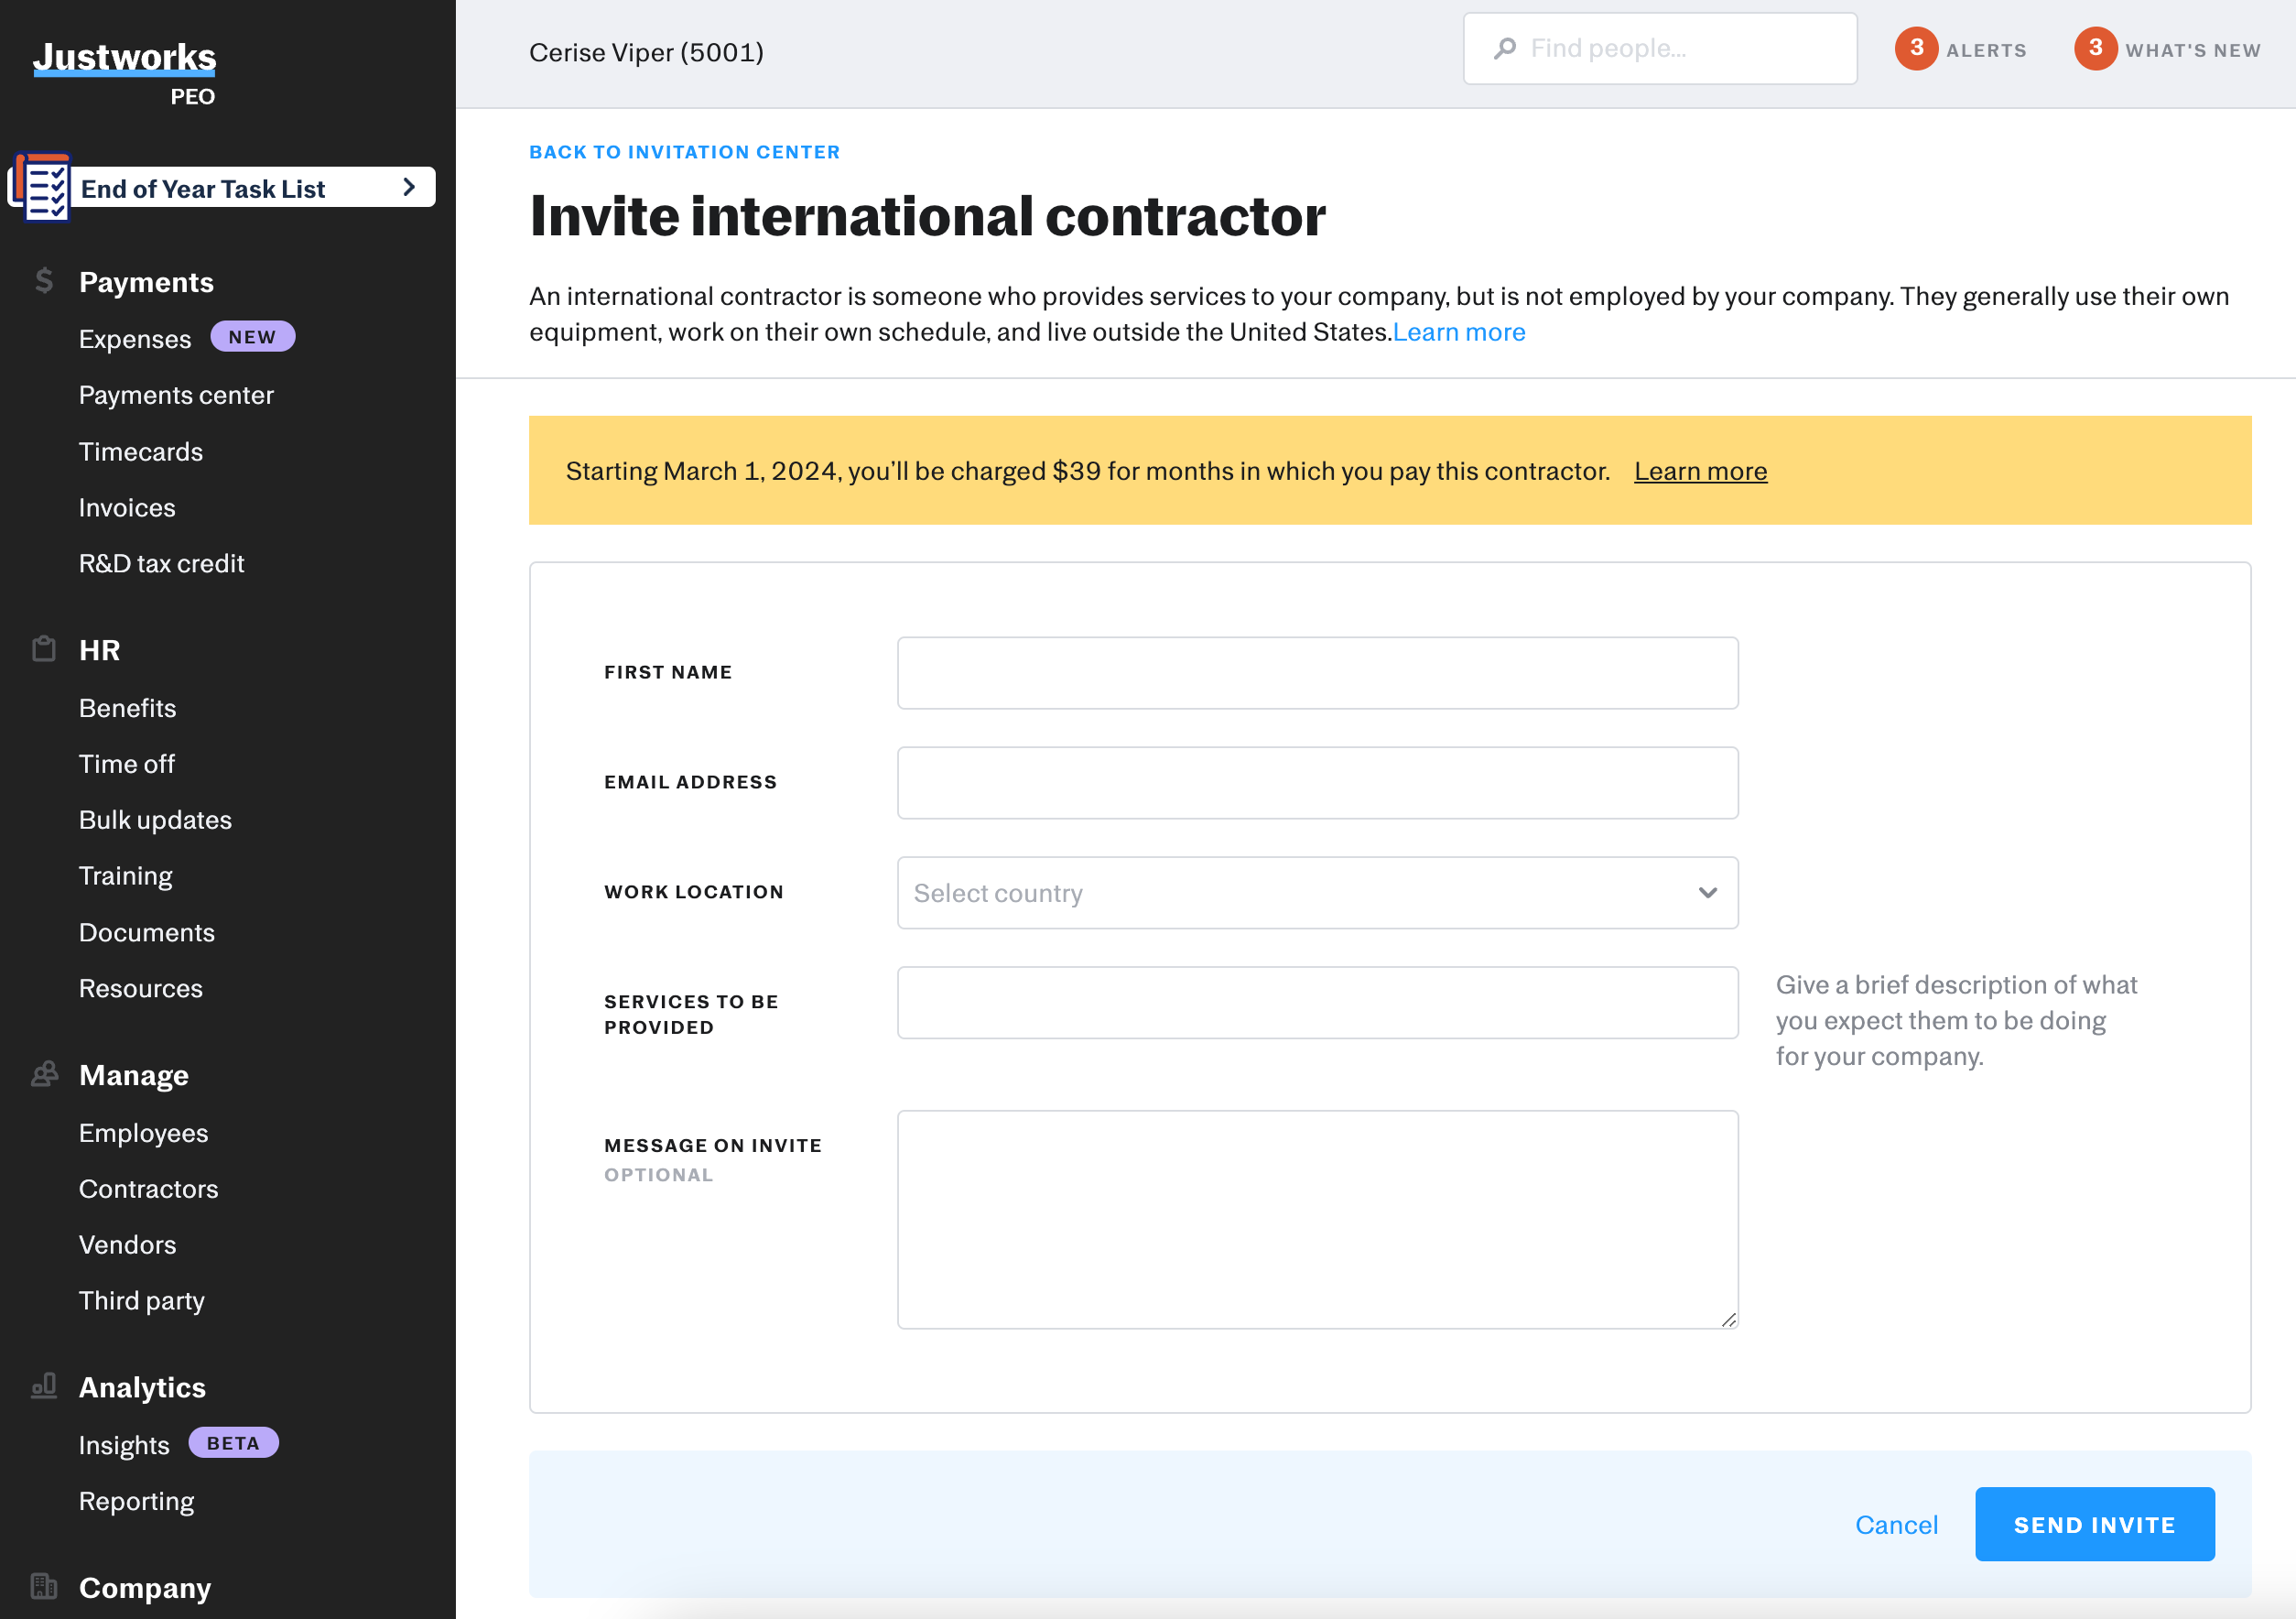The image size is (2296, 1619).
Task: Click the Manage people icon
Action: pos(44,1074)
